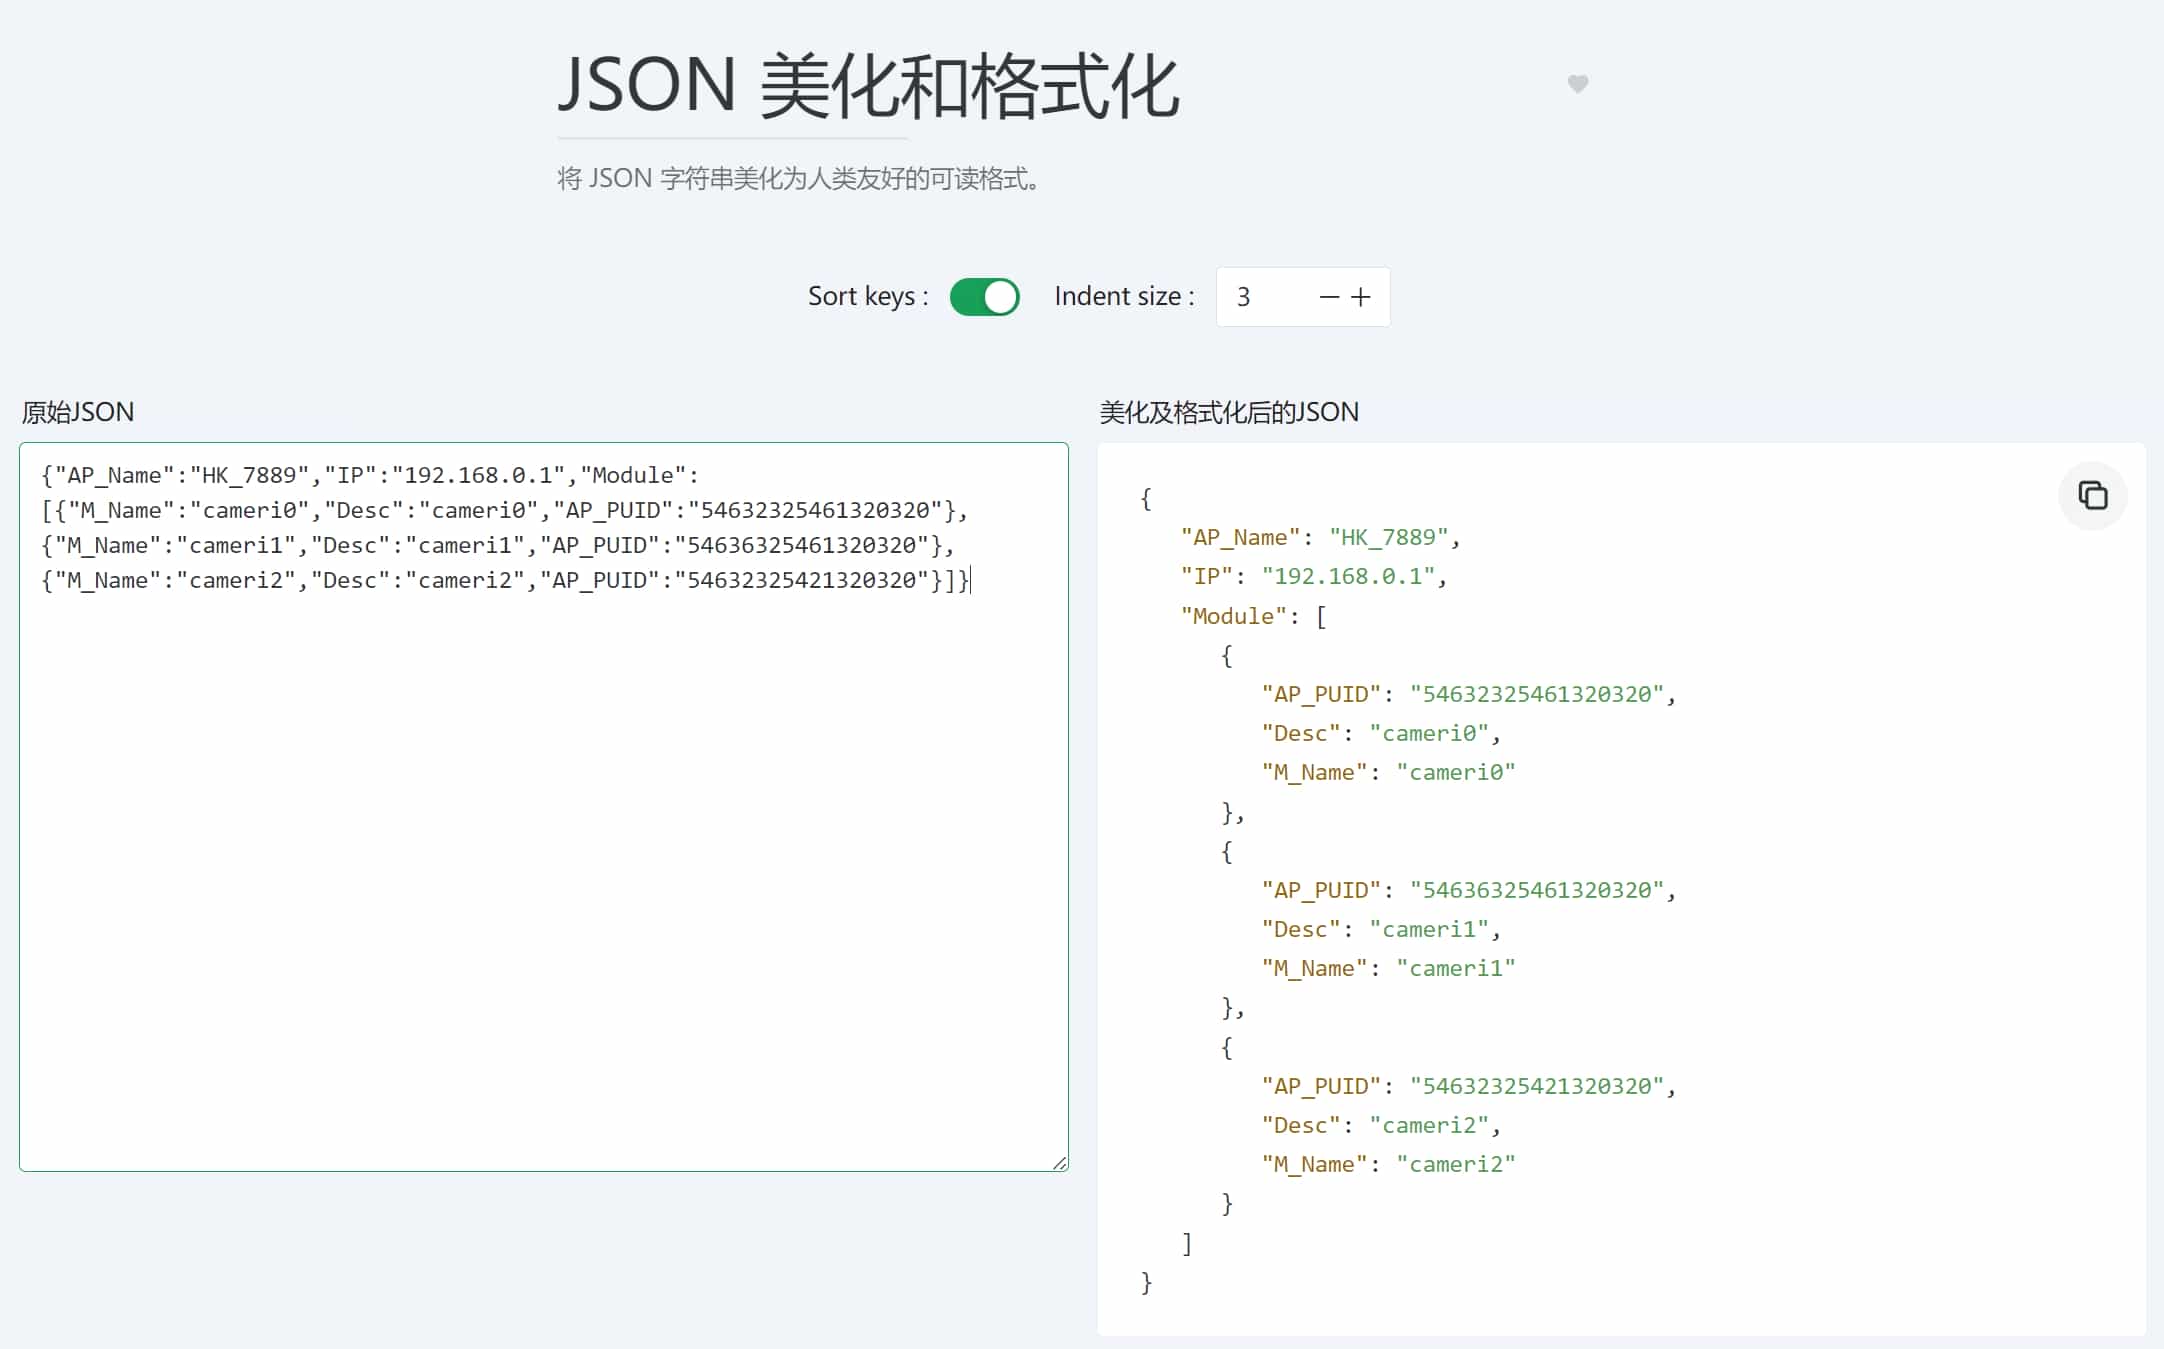Click the "Module" key in output
Screen dimensions: 2164x1349
pos(1233,616)
